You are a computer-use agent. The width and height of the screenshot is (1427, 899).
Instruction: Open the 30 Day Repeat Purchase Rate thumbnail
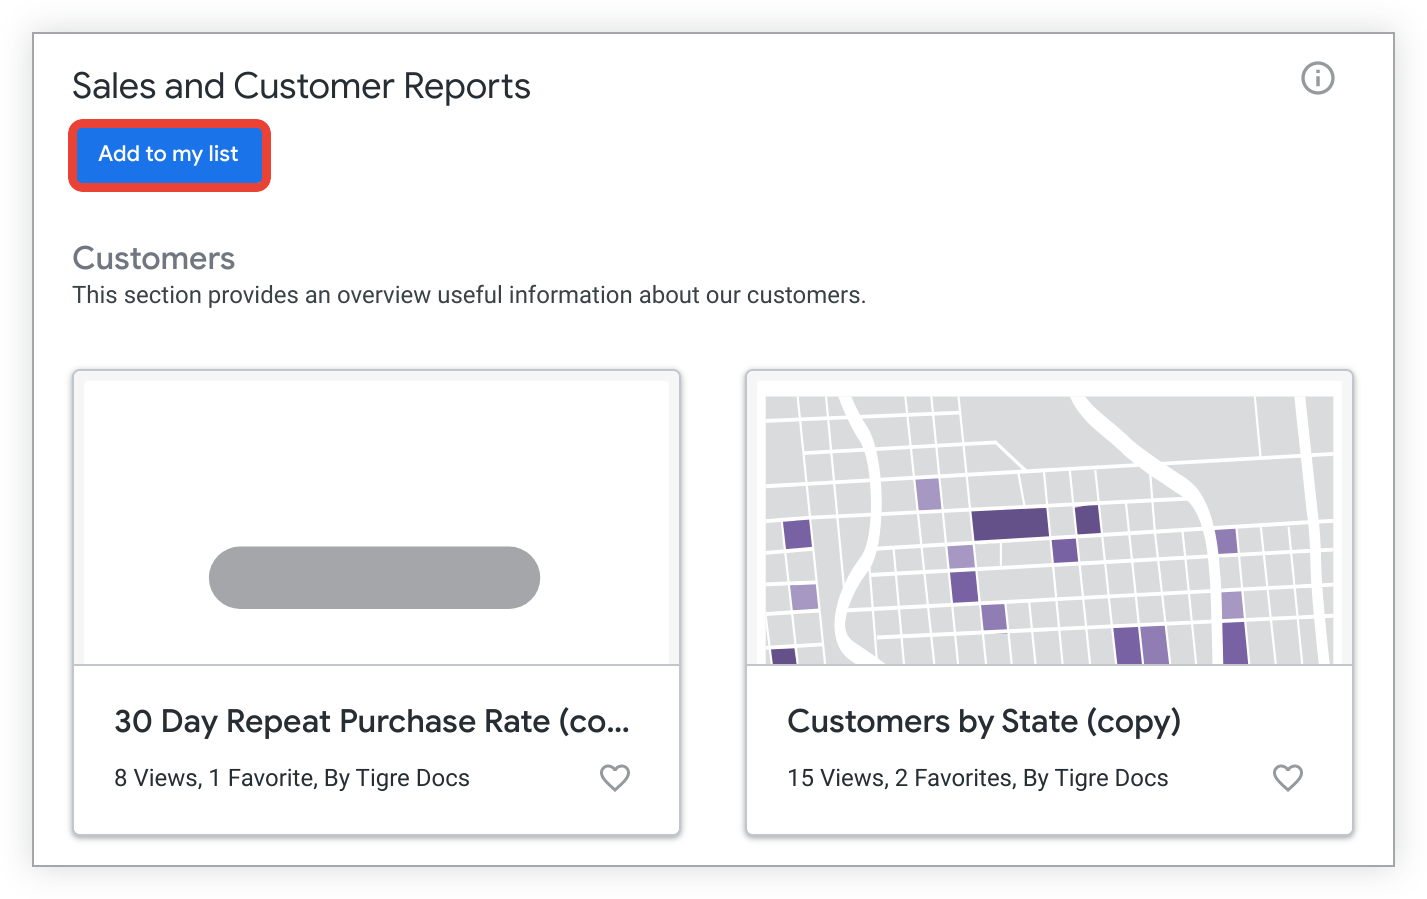click(376, 520)
